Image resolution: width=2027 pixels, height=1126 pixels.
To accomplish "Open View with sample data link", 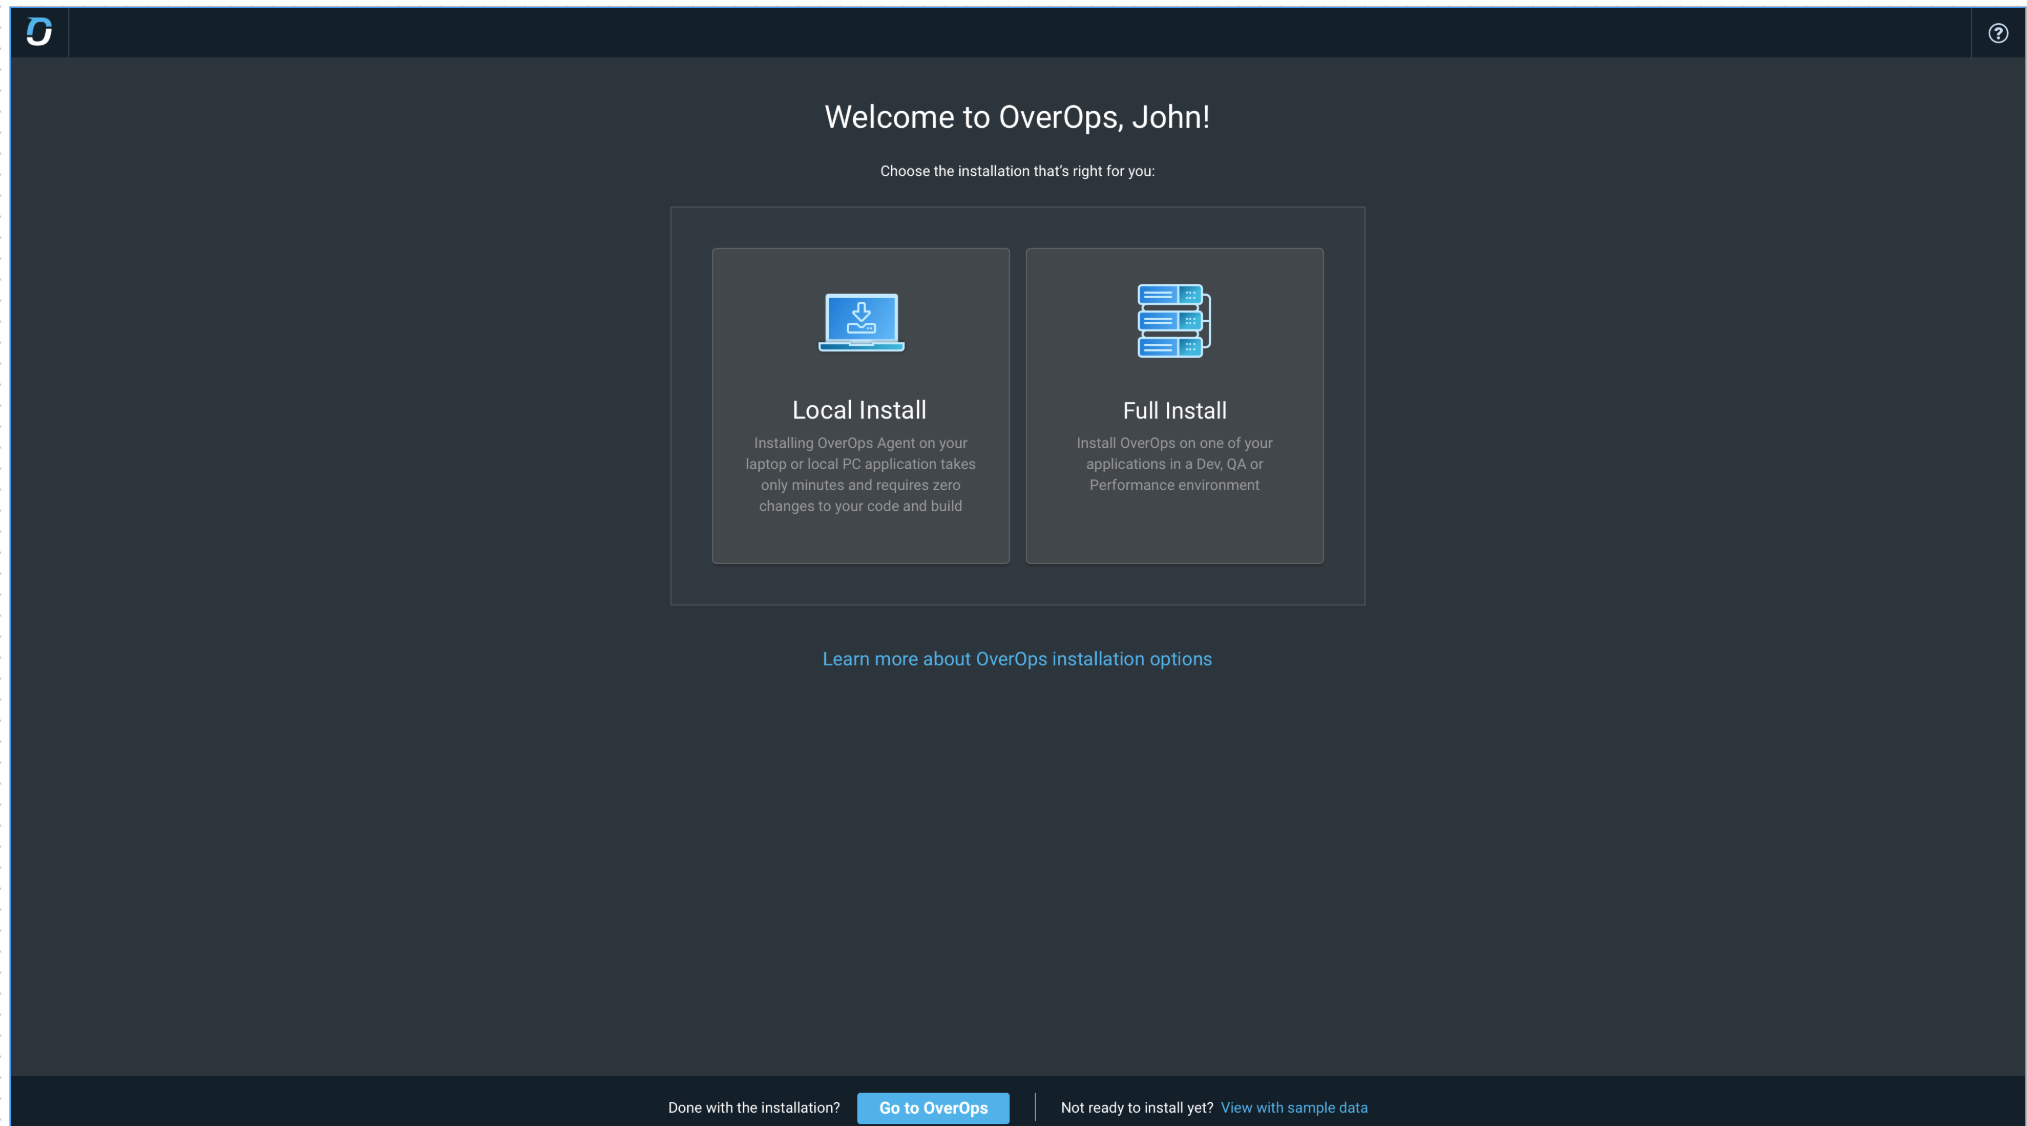I will click(1293, 1107).
